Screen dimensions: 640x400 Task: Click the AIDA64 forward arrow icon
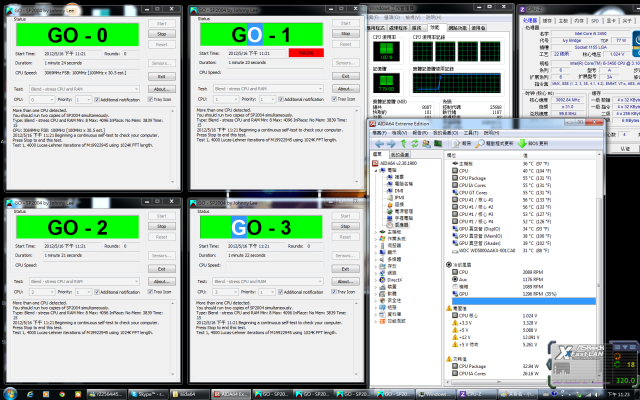pyautogui.click(x=391, y=144)
